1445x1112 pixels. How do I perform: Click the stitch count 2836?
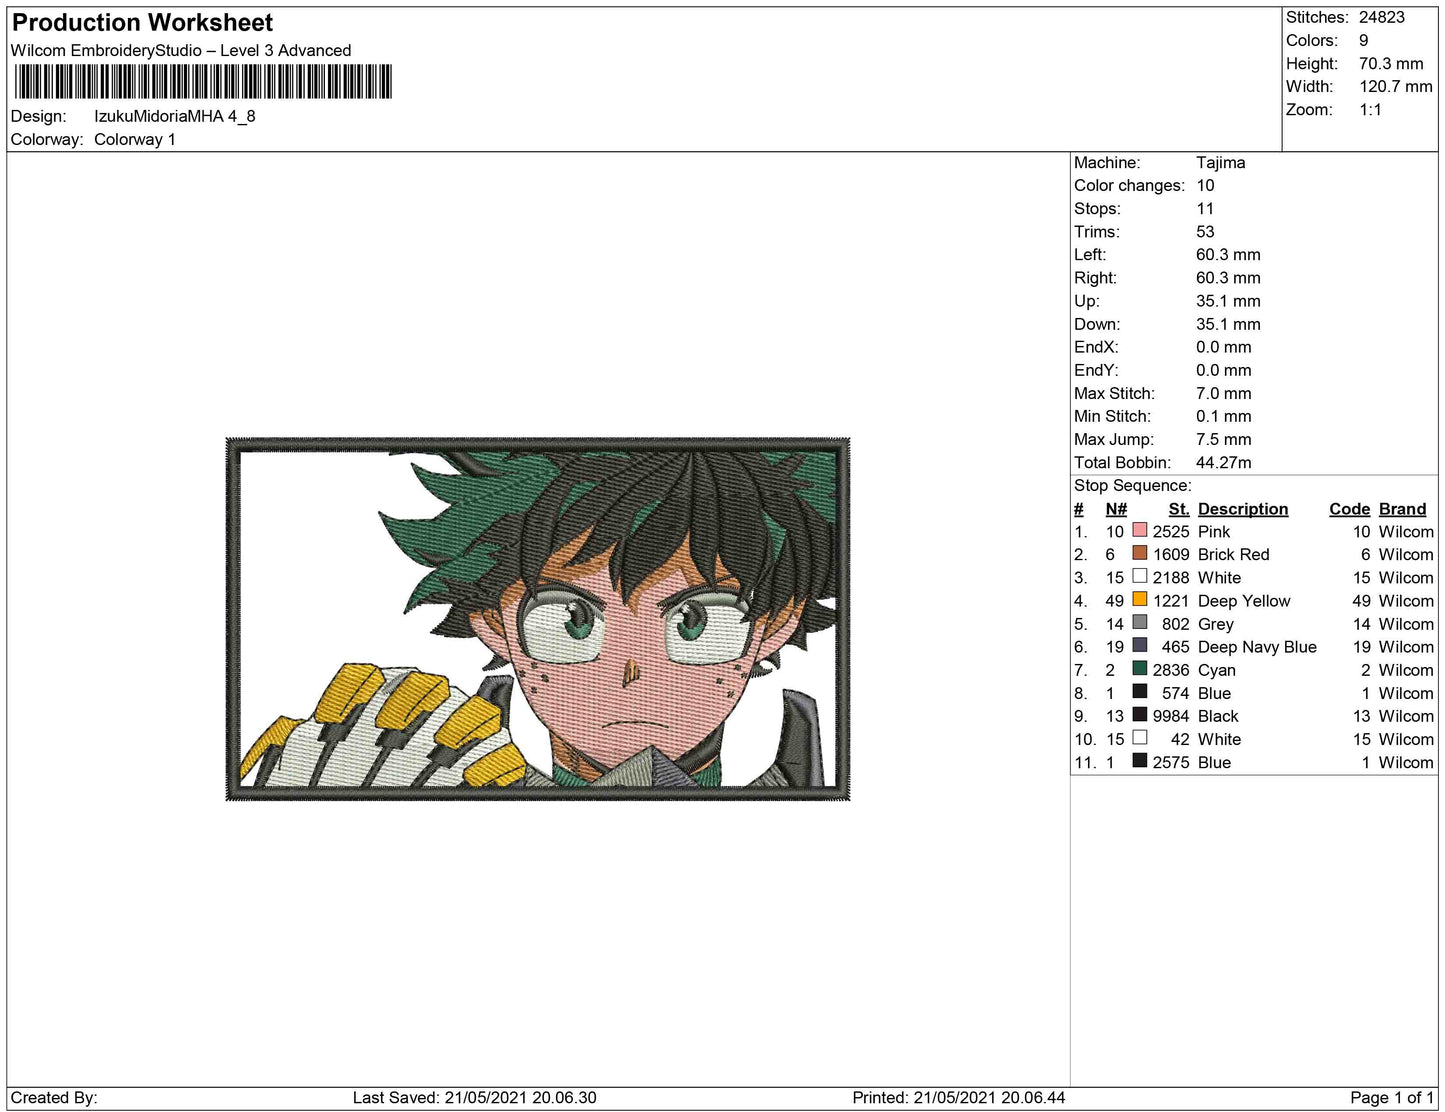pos(1171,669)
